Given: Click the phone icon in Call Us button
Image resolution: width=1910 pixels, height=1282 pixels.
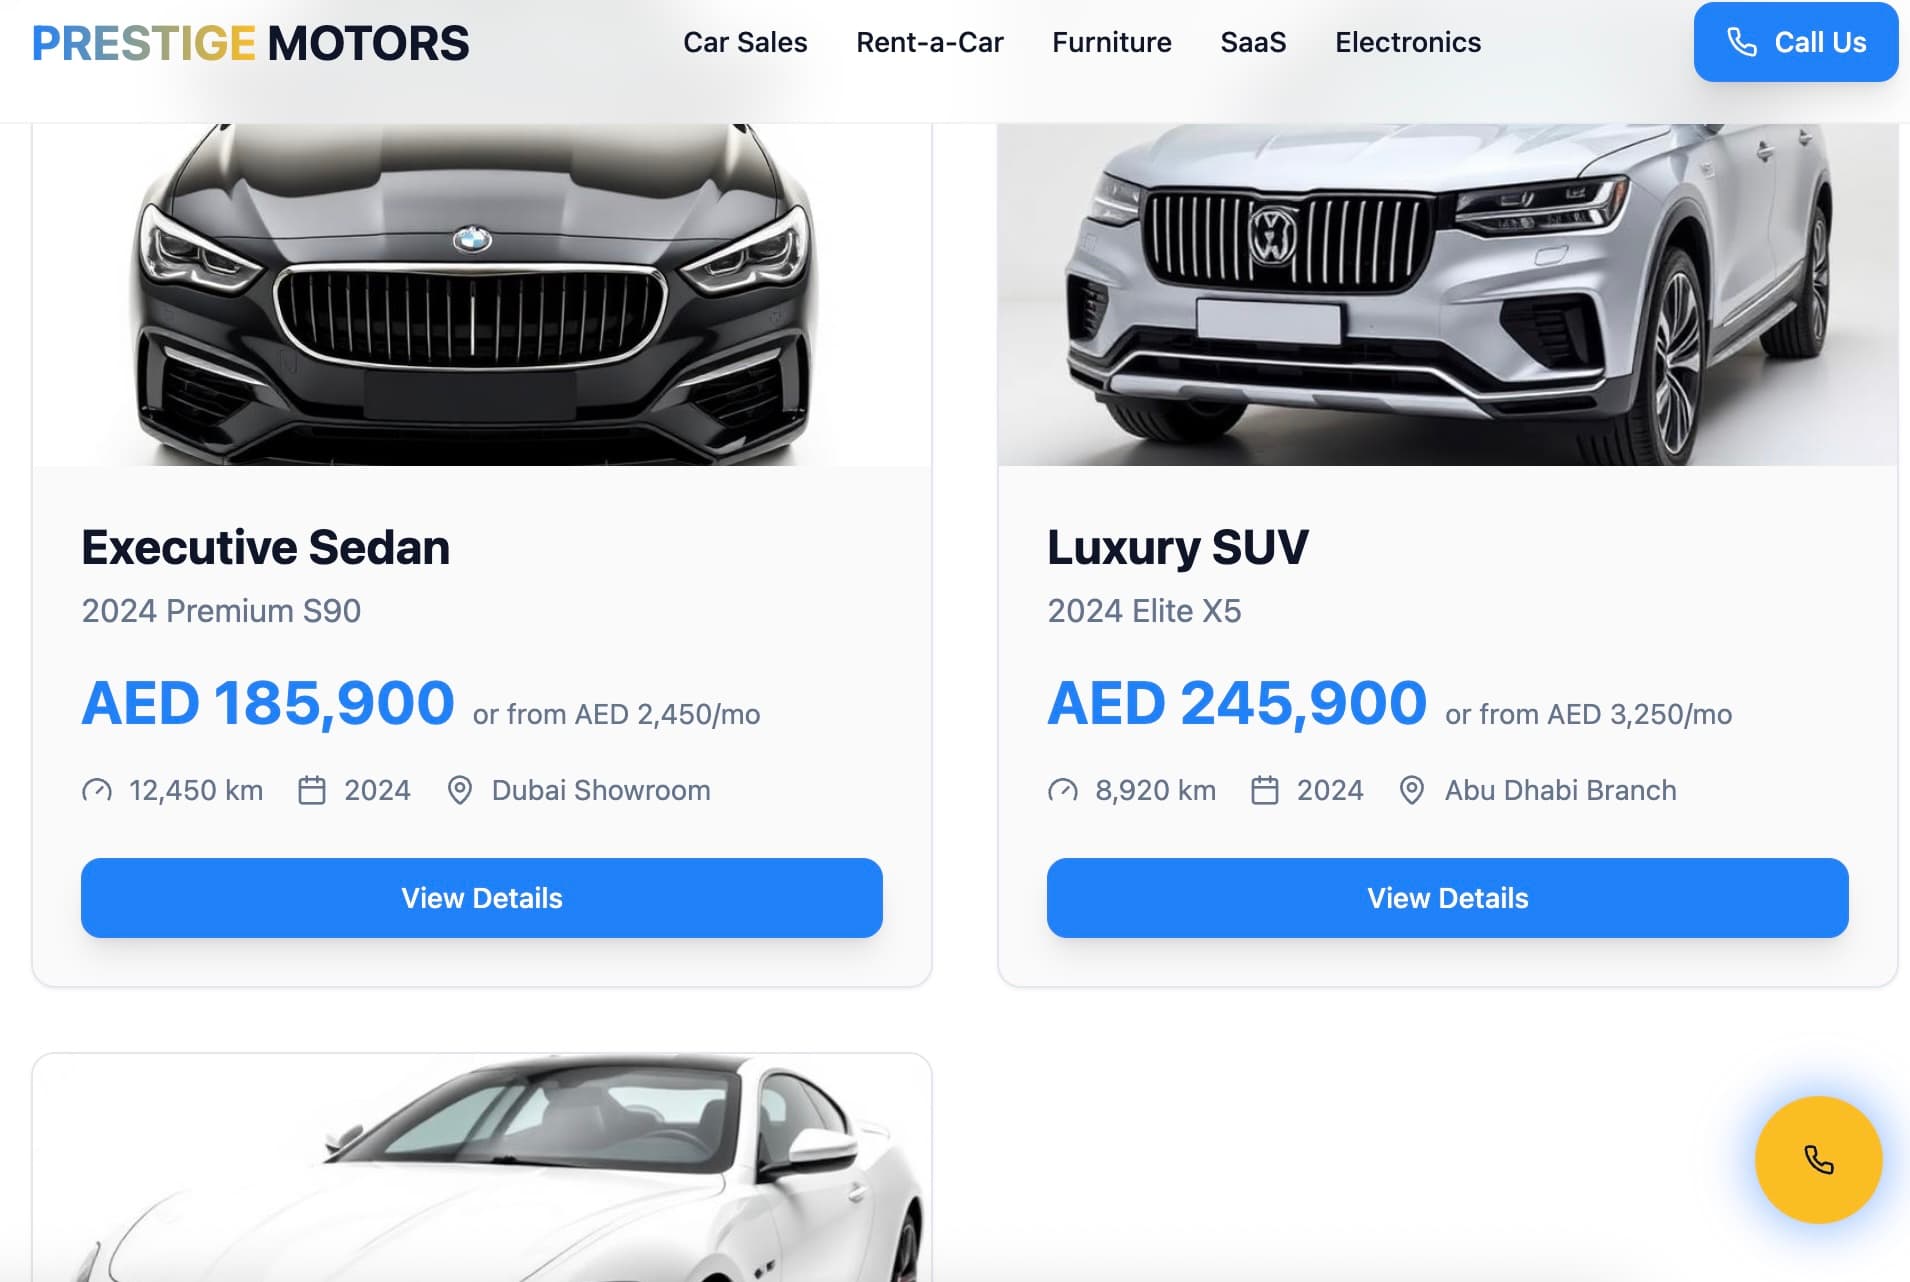Looking at the screenshot, I should (1741, 42).
